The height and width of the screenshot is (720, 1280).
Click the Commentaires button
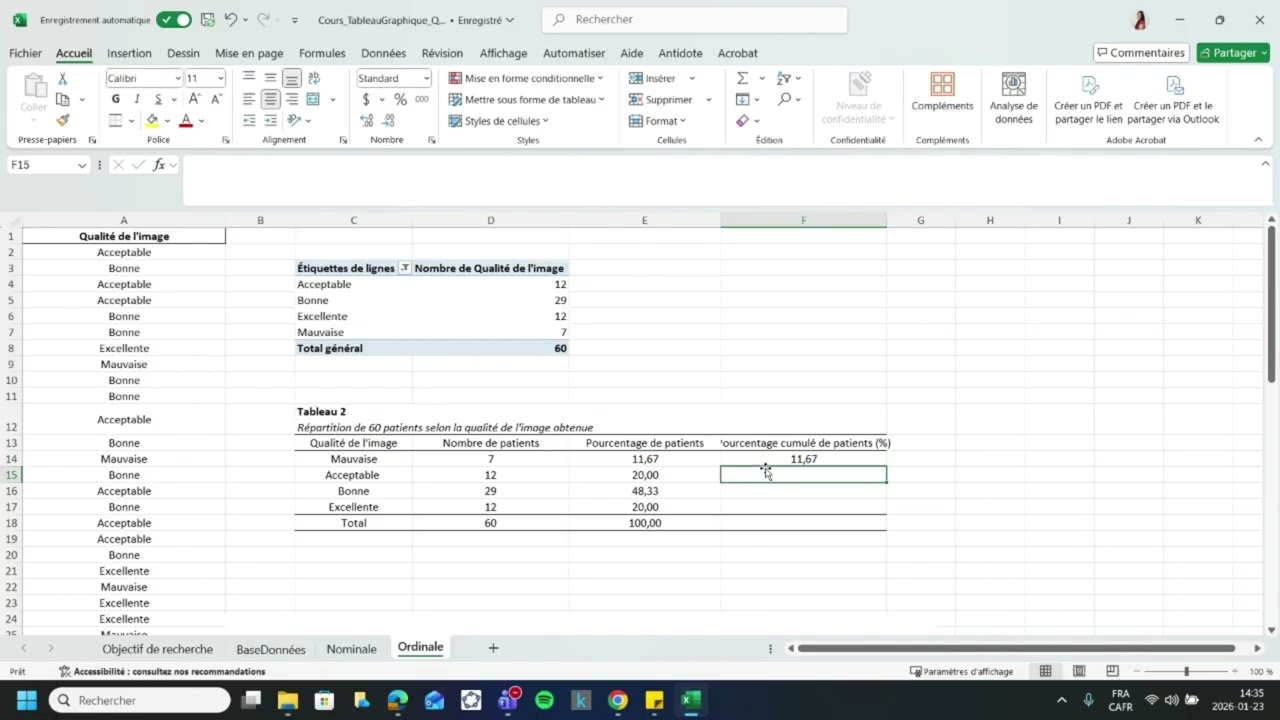tap(1141, 53)
